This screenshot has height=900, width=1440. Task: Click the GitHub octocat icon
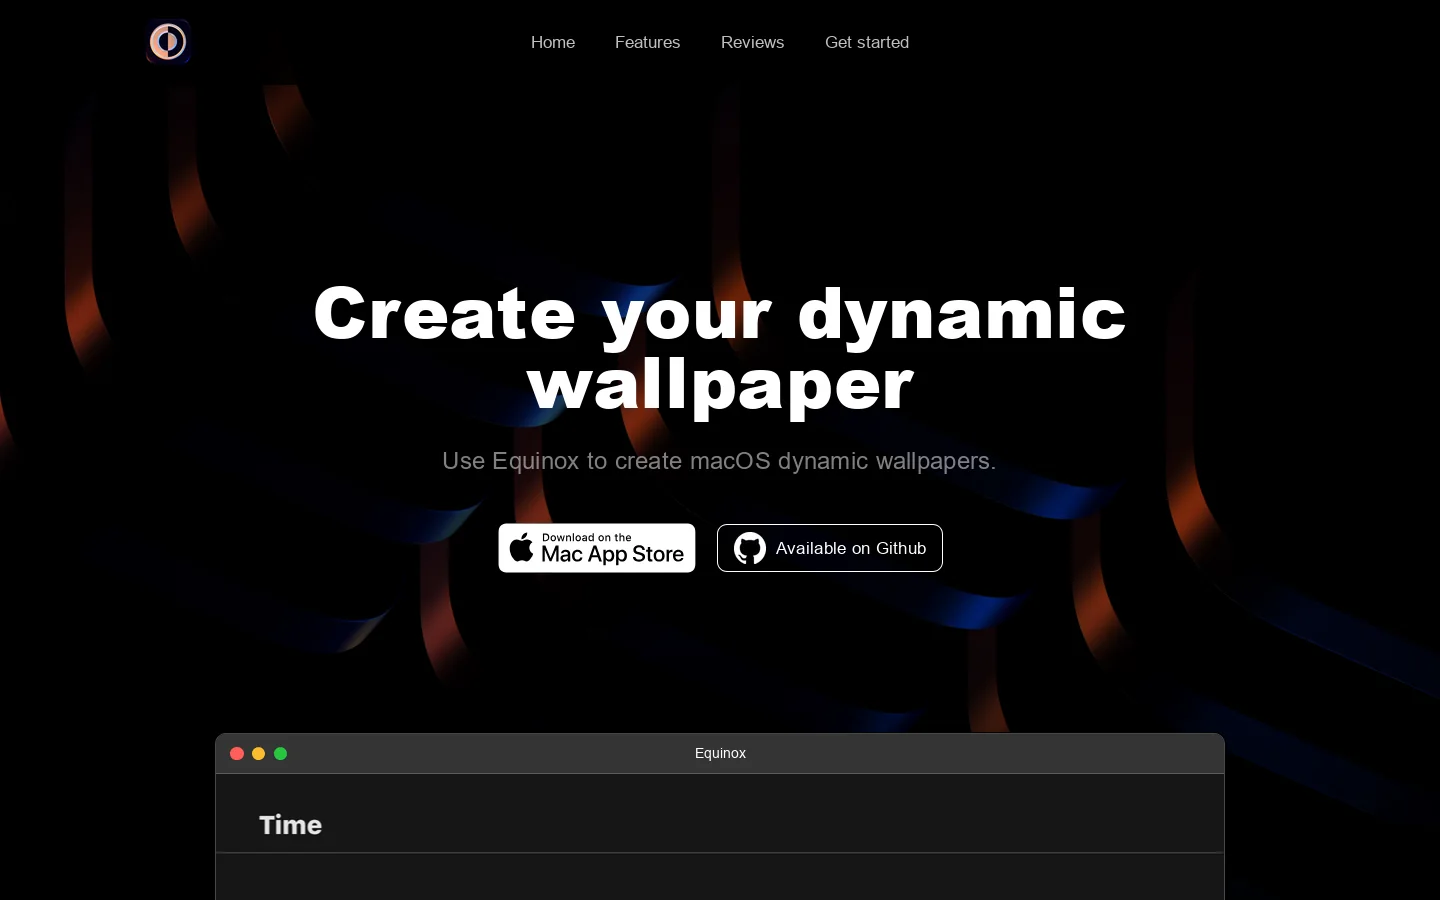750,548
